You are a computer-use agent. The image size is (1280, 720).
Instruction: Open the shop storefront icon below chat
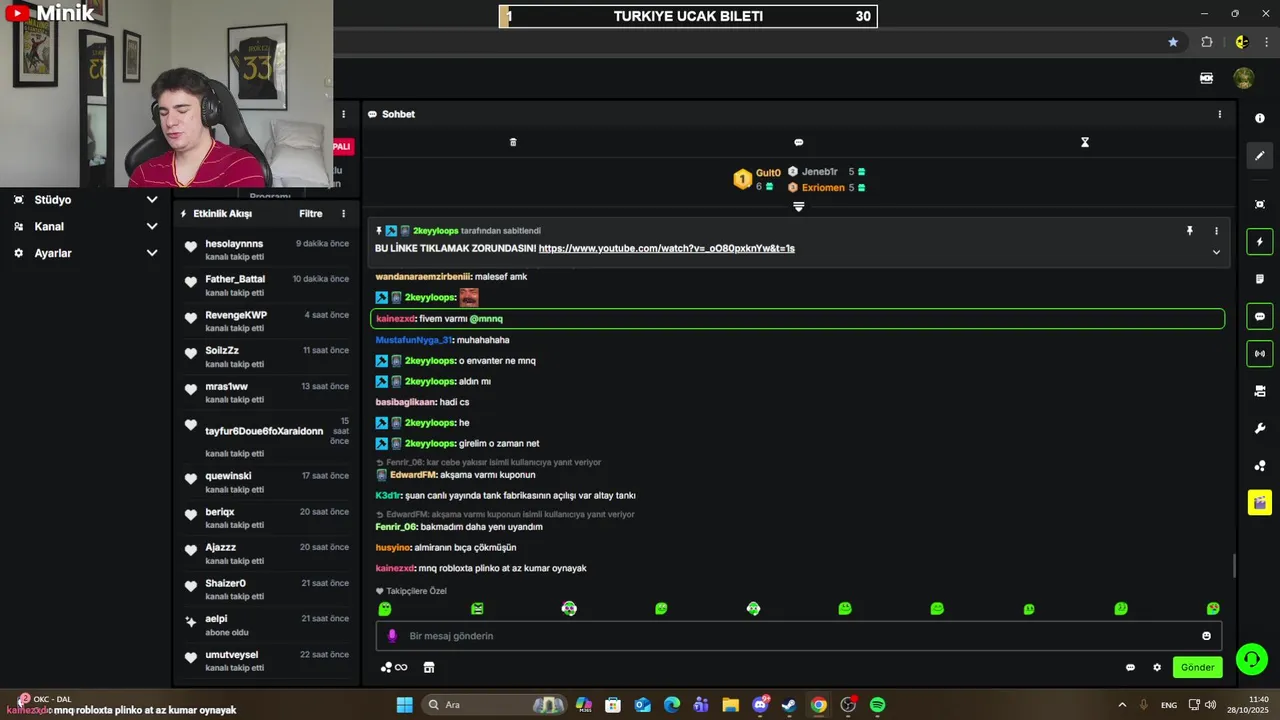pyautogui.click(x=429, y=667)
